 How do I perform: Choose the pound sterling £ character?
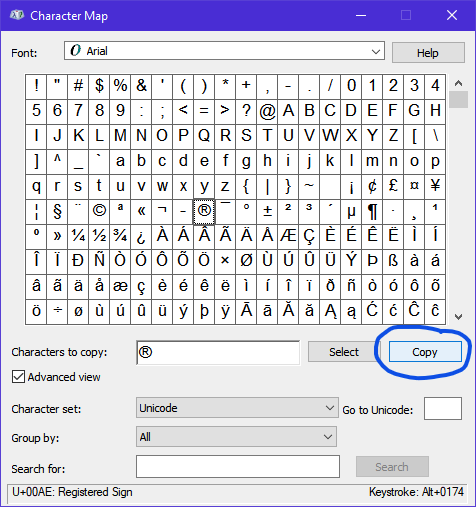point(393,186)
